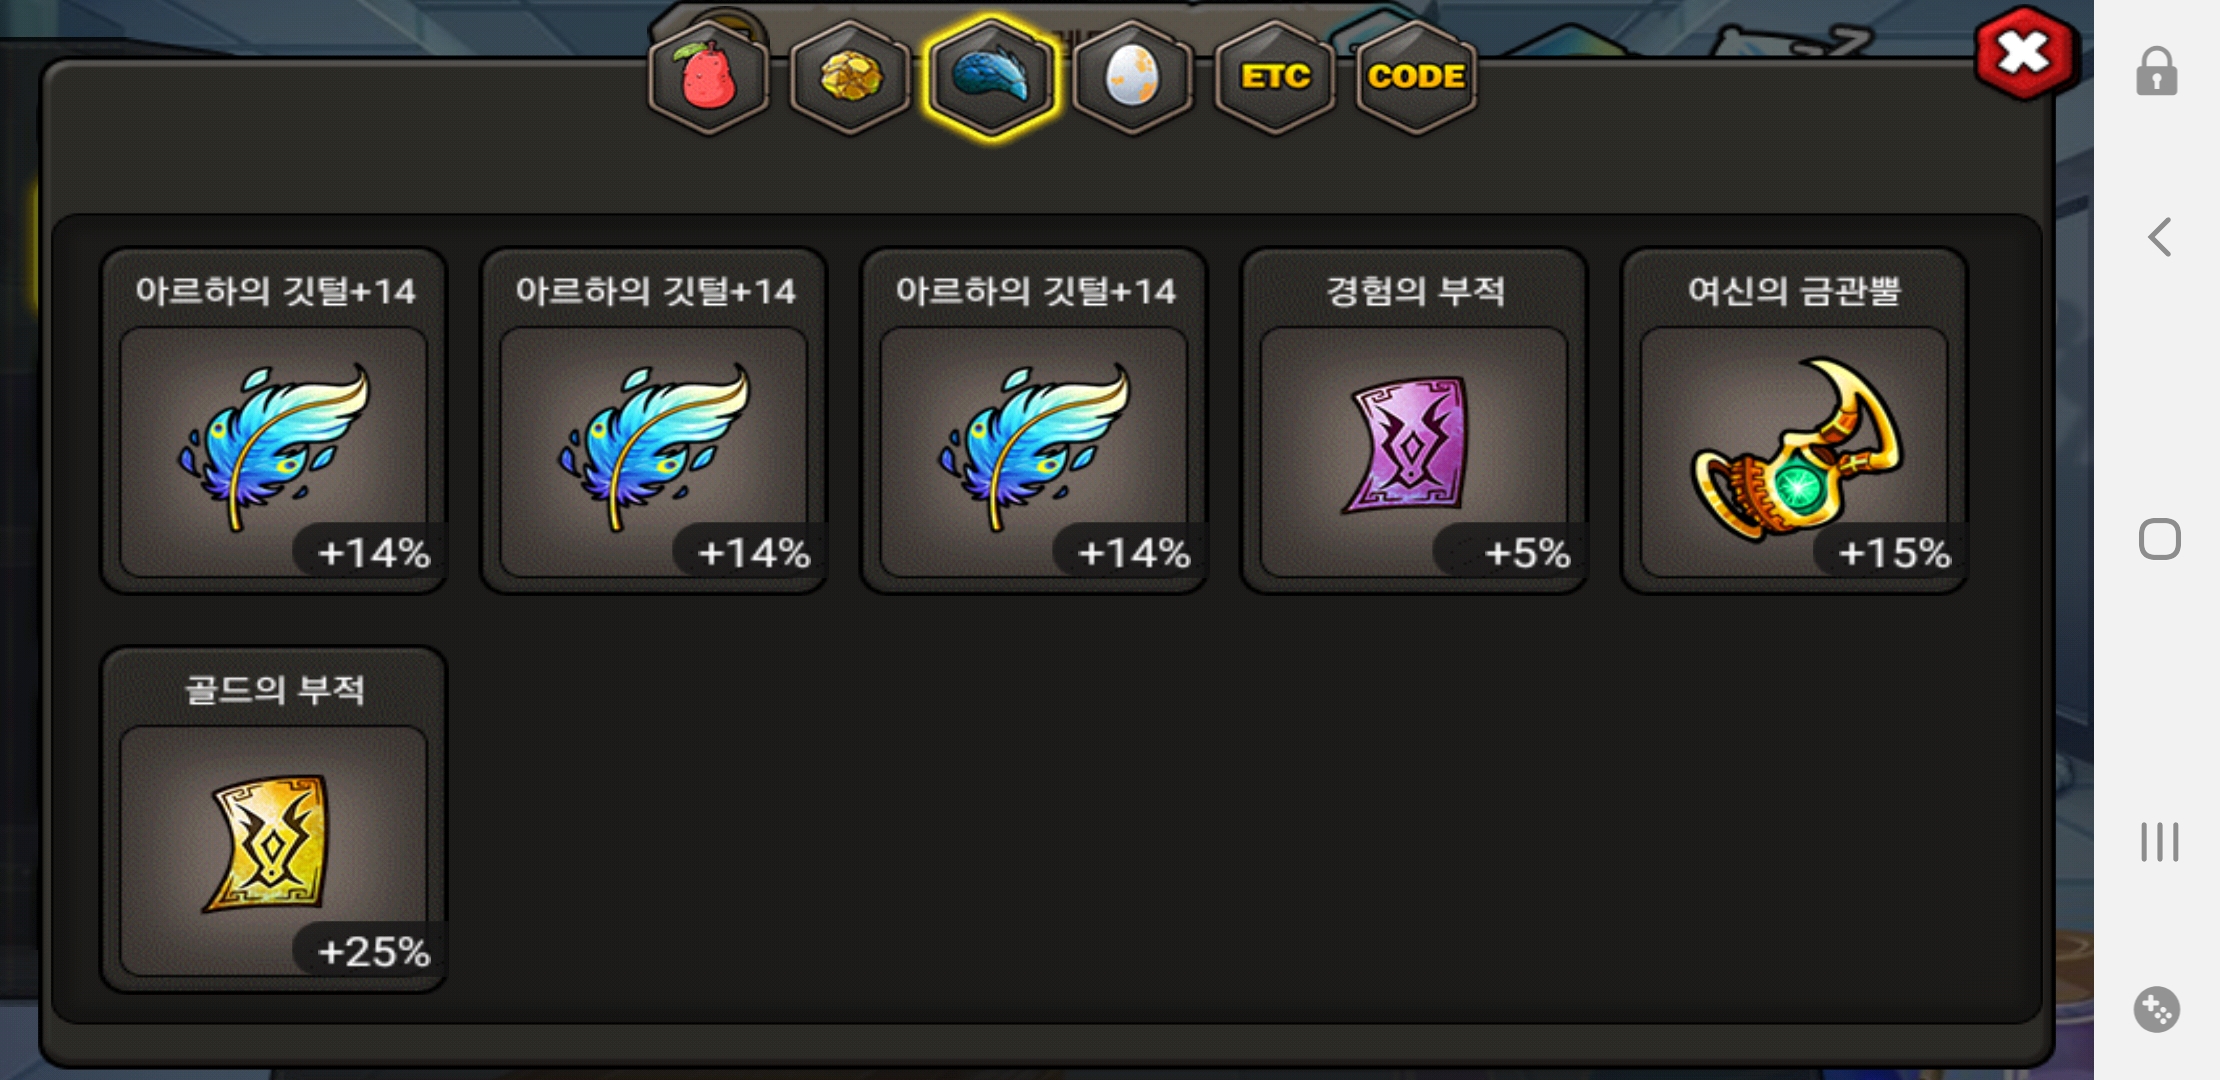The height and width of the screenshot is (1080, 2220).
Task: Tap the +15% badge on 여신의 금관뿔
Action: (1891, 551)
